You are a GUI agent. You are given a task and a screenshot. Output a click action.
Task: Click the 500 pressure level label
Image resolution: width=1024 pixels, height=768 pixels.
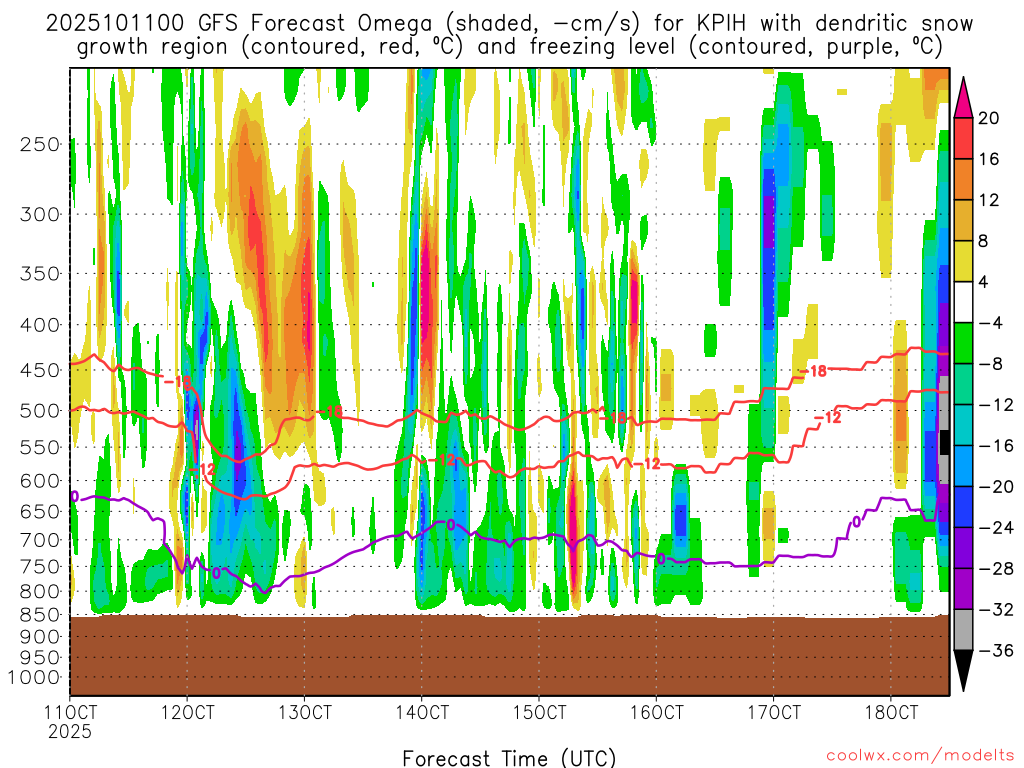[x=40, y=411]
